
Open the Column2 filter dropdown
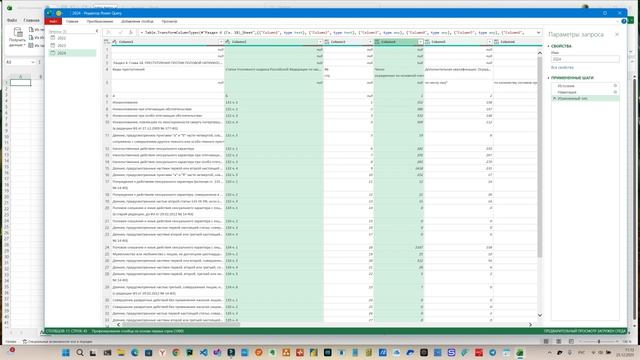pos(320,42)
